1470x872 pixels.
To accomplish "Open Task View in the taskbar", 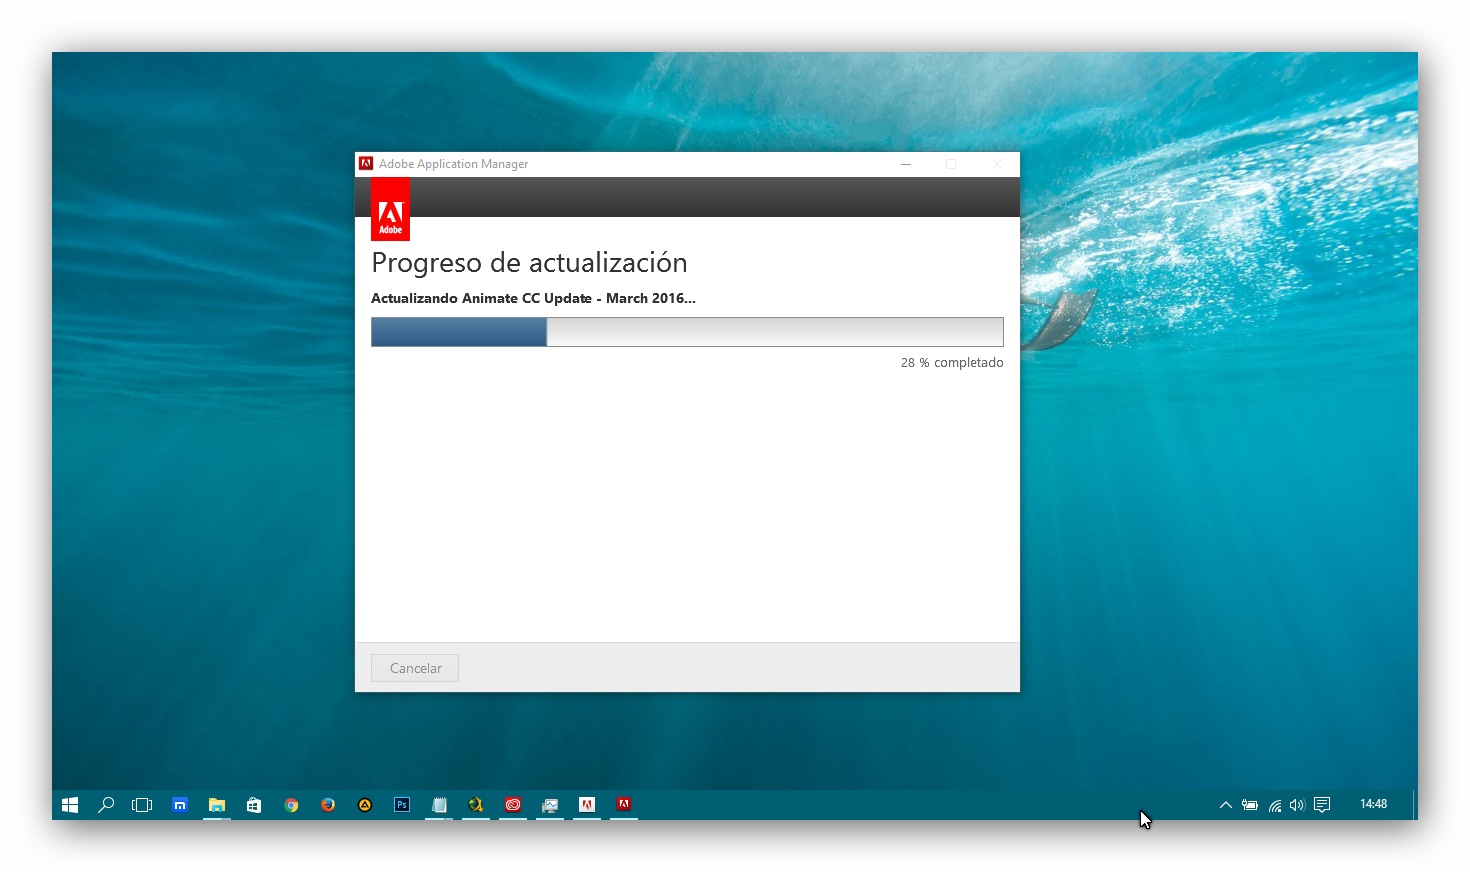I will [x=142, y=805].
